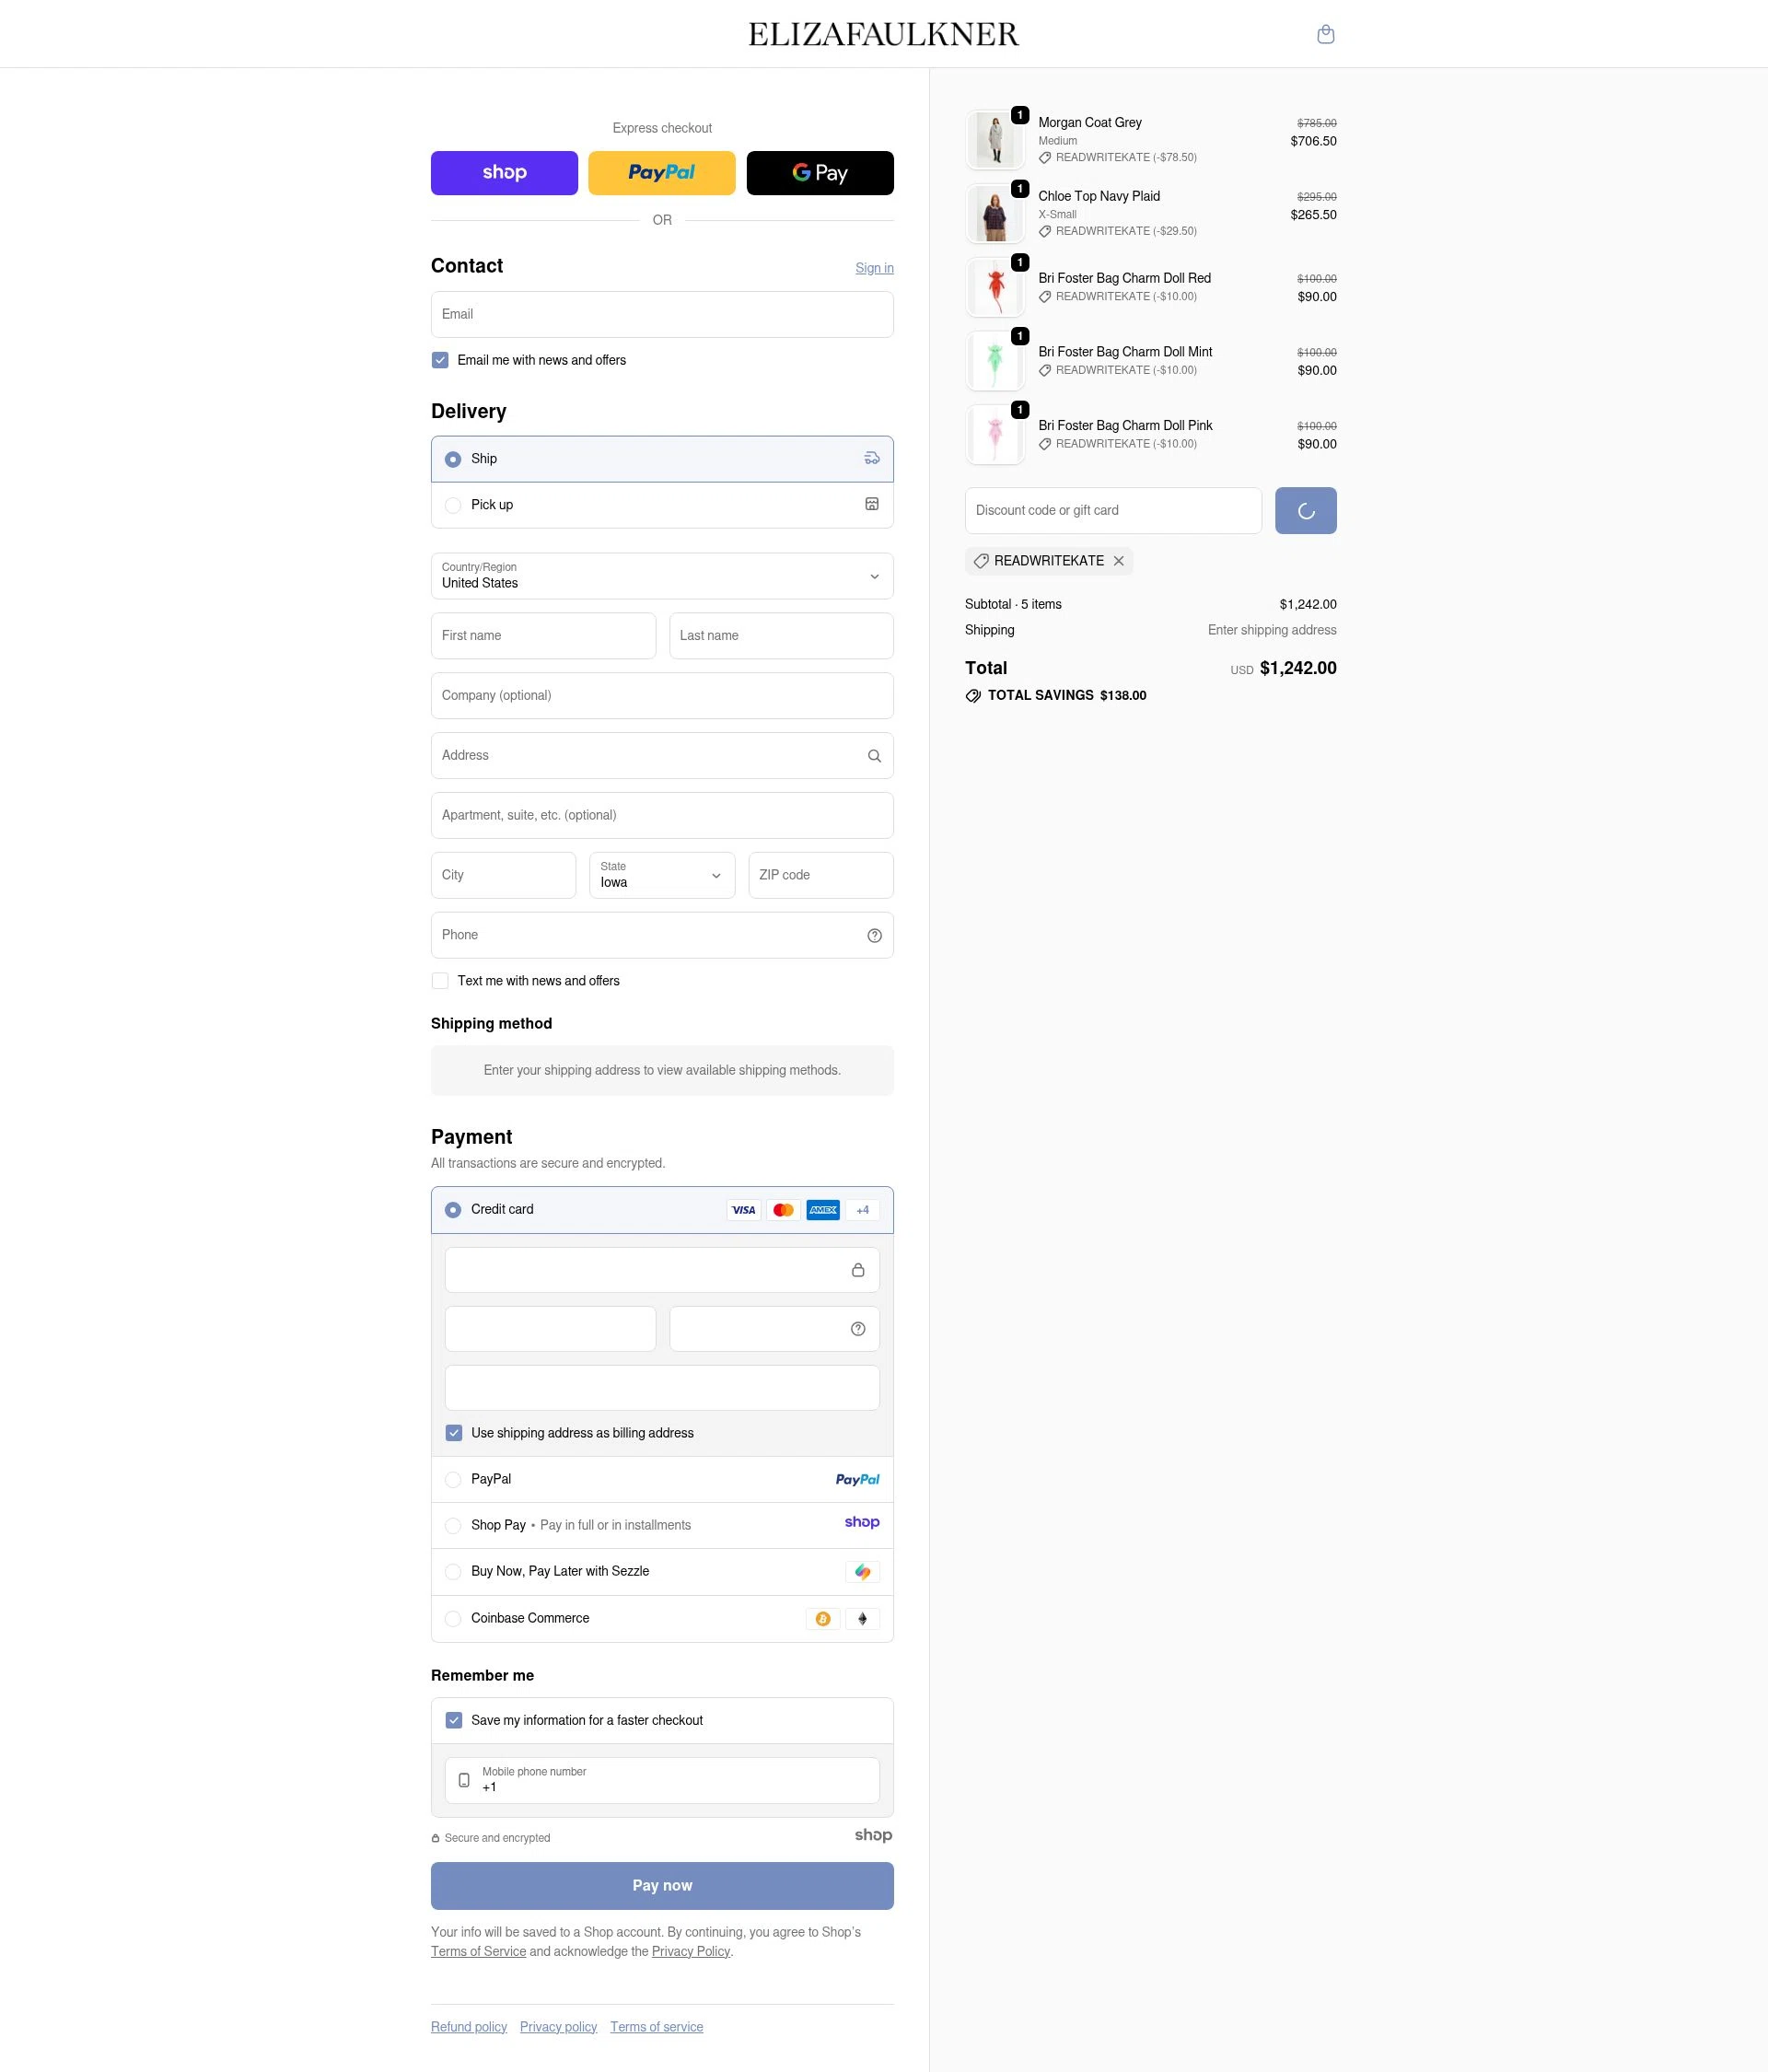This screenshot has width=1768, height=2072.
Task: Remove the READWRITEKATE discount tag
Action: pyautogui.click(x=1118, y=561)
